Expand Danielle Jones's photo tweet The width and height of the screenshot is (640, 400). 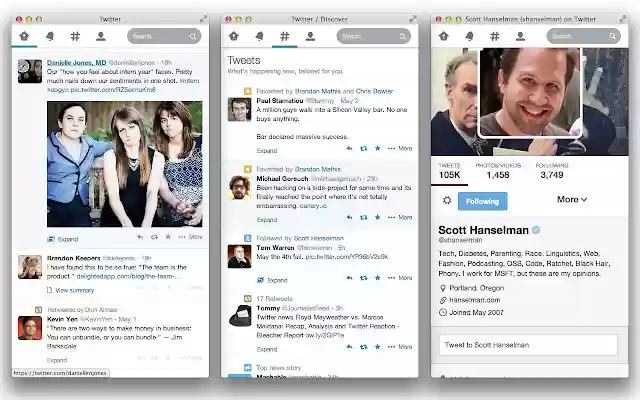click(x=63, y=239)
